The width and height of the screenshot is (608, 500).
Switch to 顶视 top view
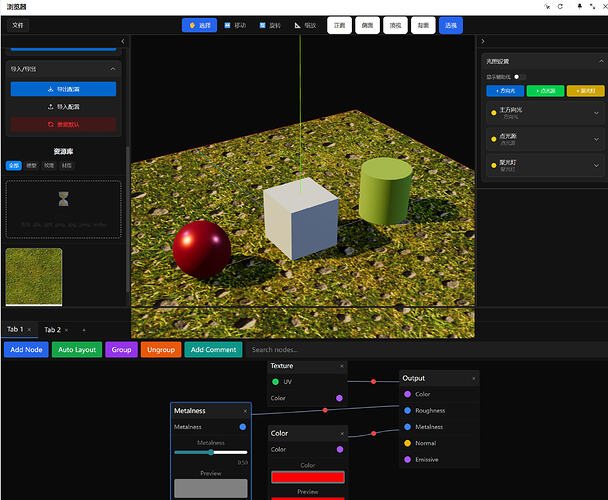tap(395, 25)
